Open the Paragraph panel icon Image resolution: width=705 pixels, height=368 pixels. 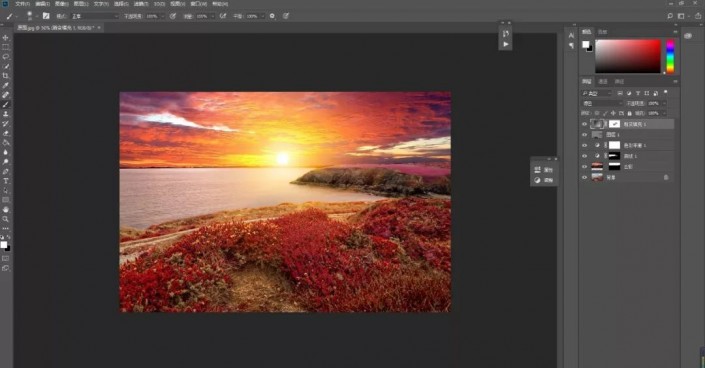(x=571, y=45)
